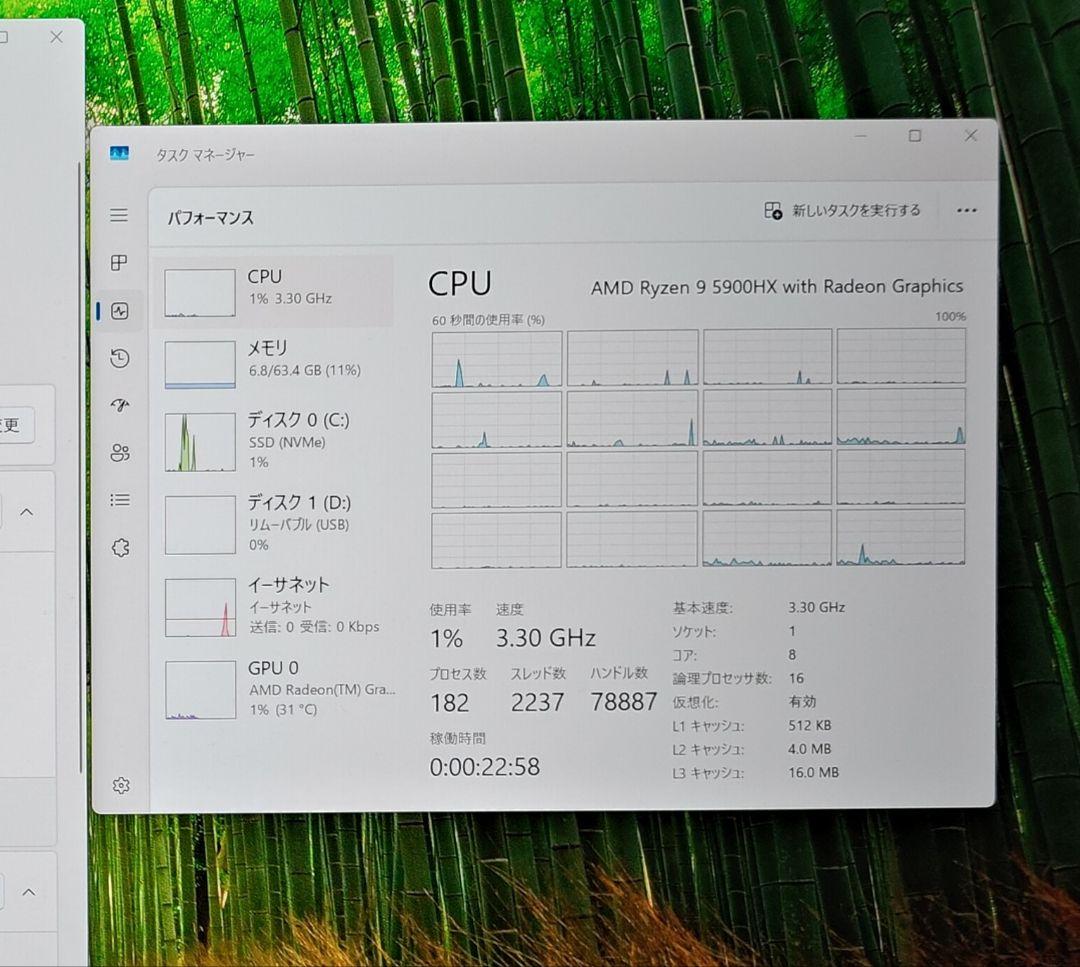The height and width of the screenshot is (967, 1080).
Task: Click the CPU mini usage graph thumbnail
Action: [x=200, y=293]
